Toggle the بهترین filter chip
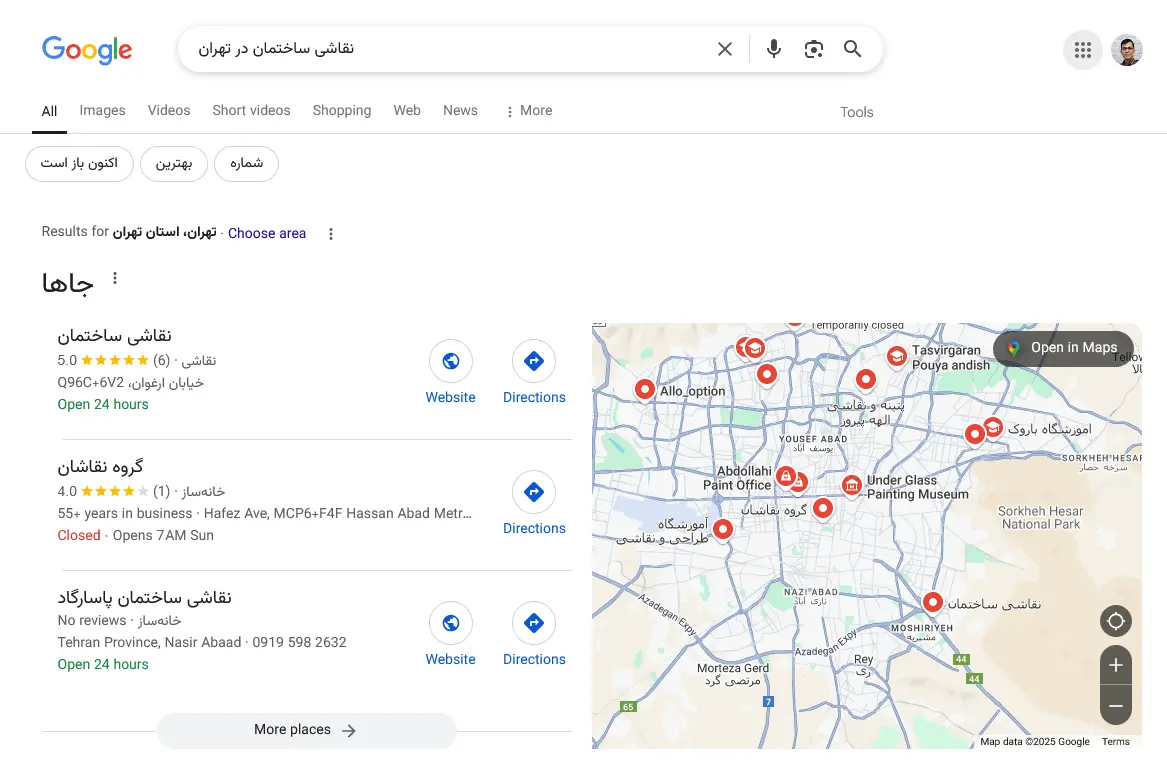The height and width of the screenshot is (776, 1167). click(174, 164)
